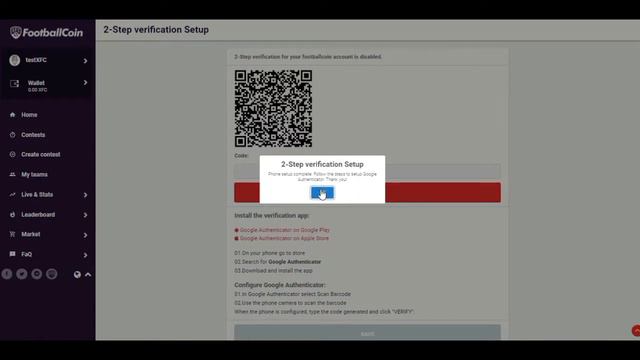Screen dimensions: 640x360
Task: Select Create contest menu item
Action: coord(40,154)
